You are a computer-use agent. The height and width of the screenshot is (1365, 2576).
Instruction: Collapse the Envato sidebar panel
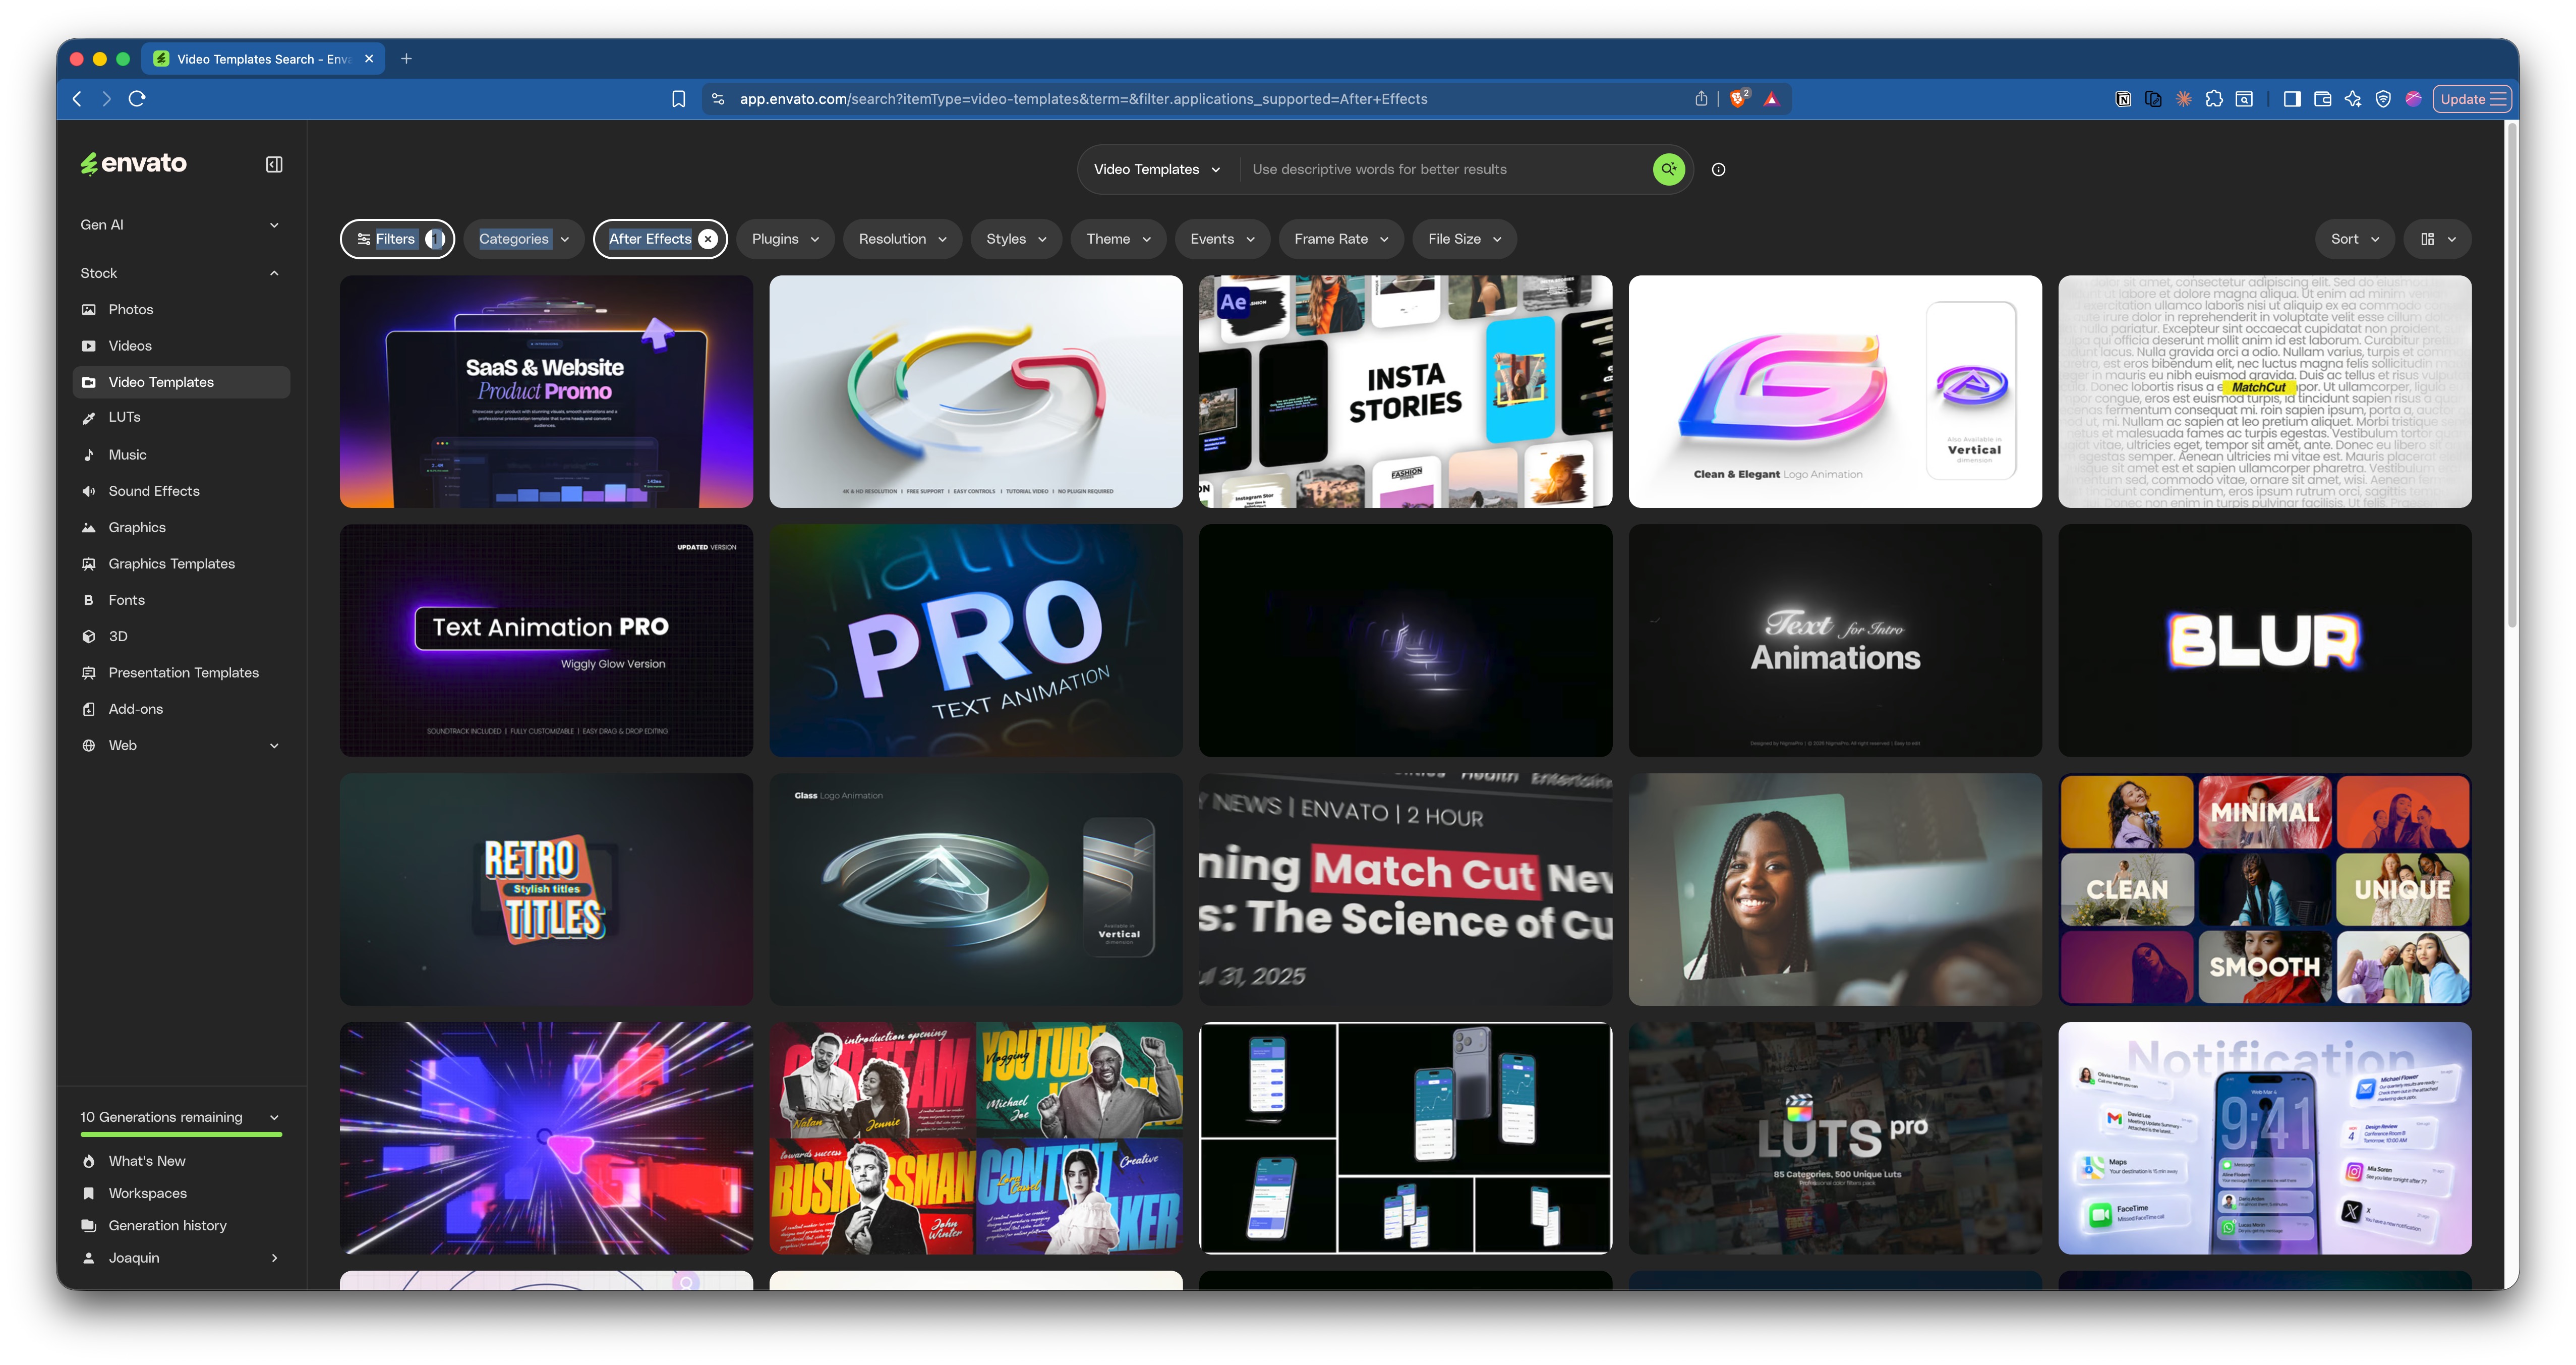coord(274,164)
